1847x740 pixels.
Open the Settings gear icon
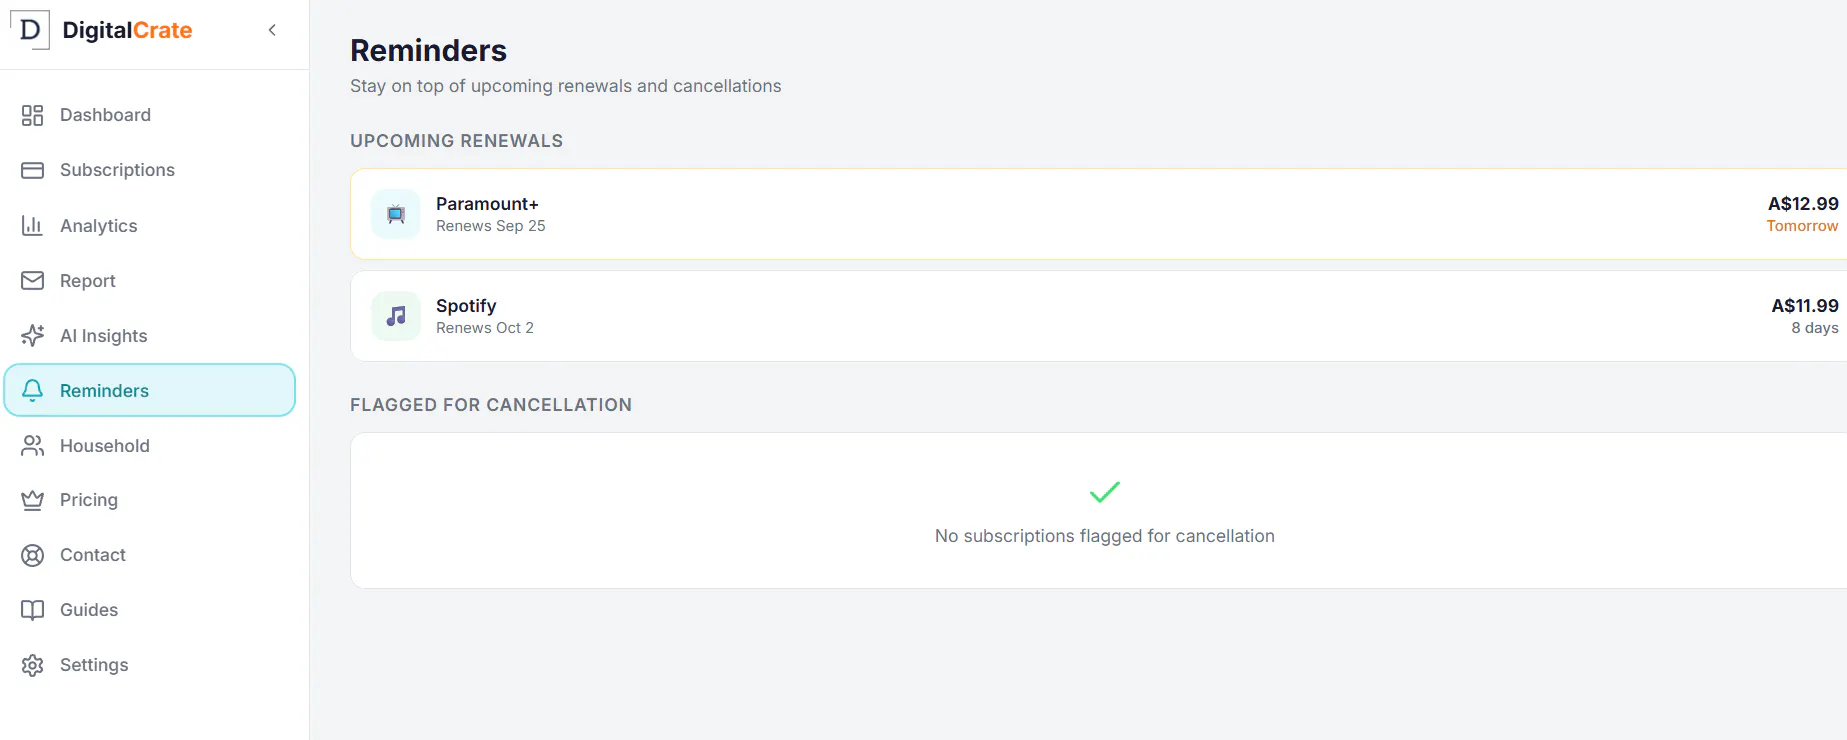[x=32, y=665]
